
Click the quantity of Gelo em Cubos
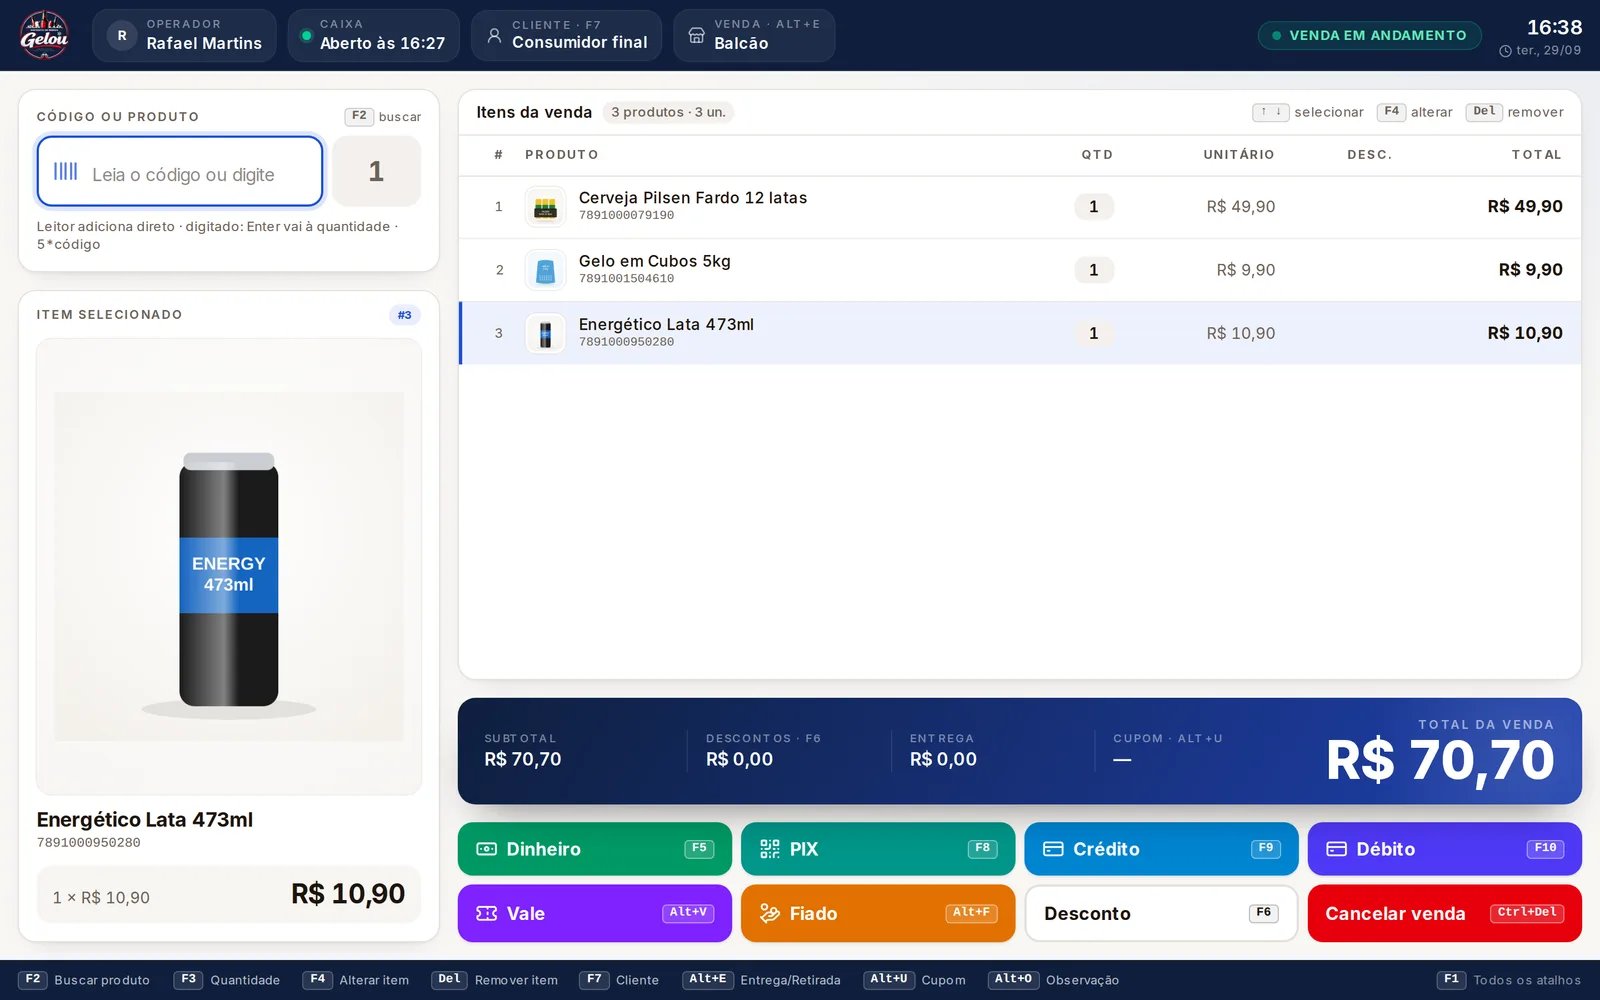pos(1094,270)
